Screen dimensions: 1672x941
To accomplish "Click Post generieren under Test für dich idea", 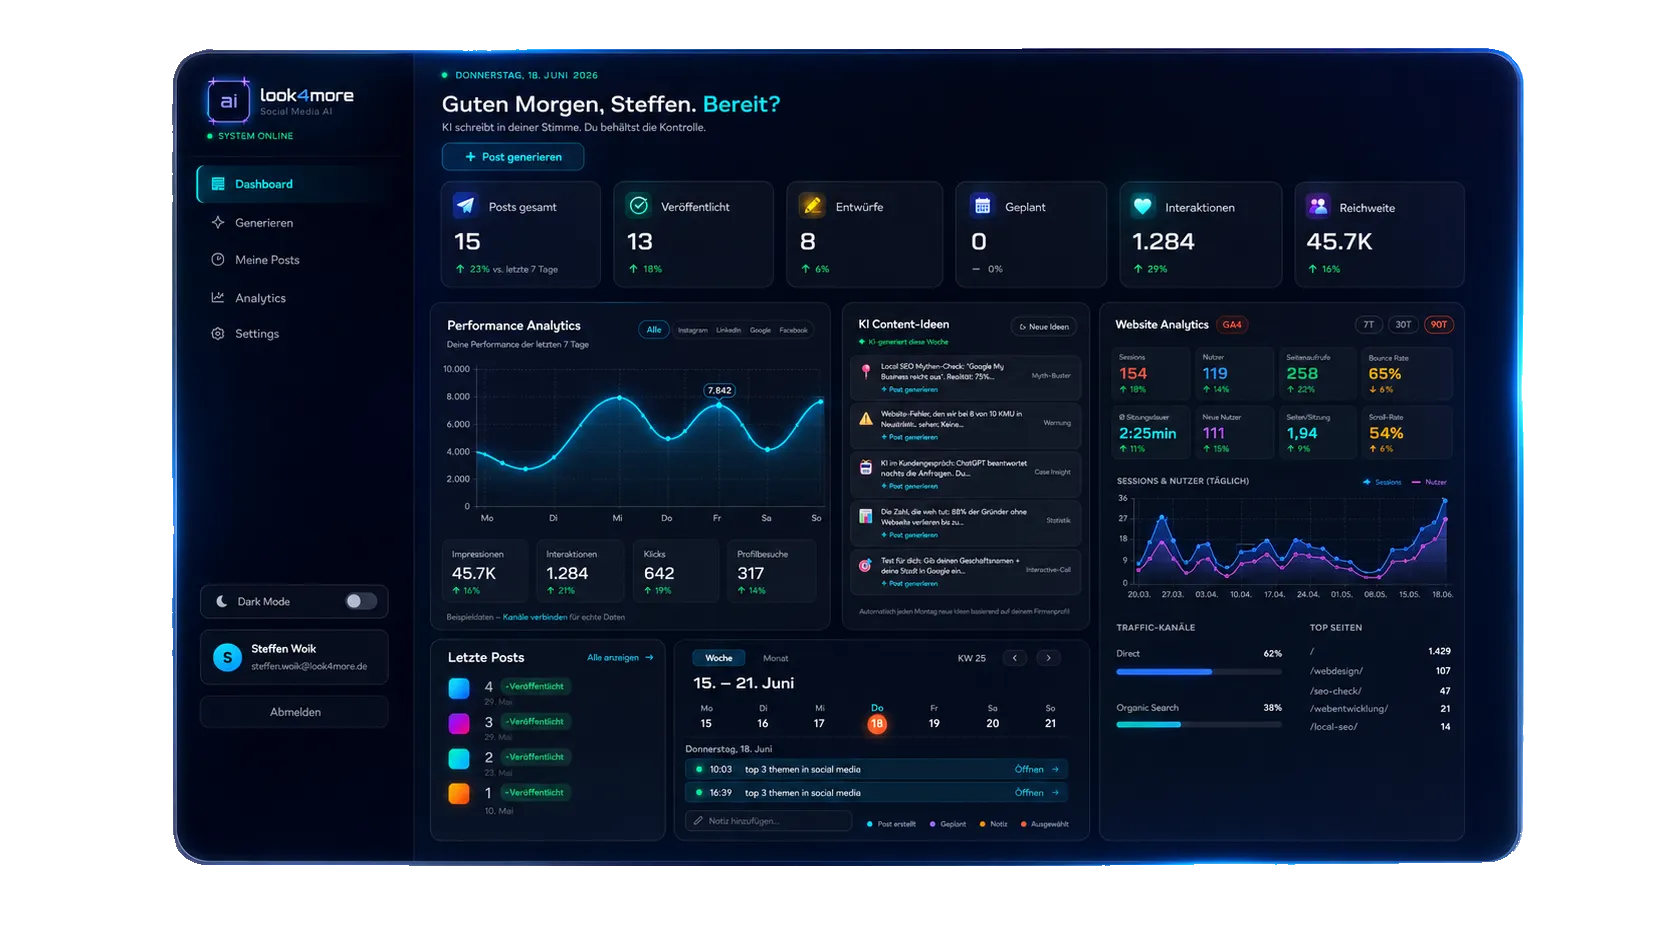I will [x=910, y=583].
